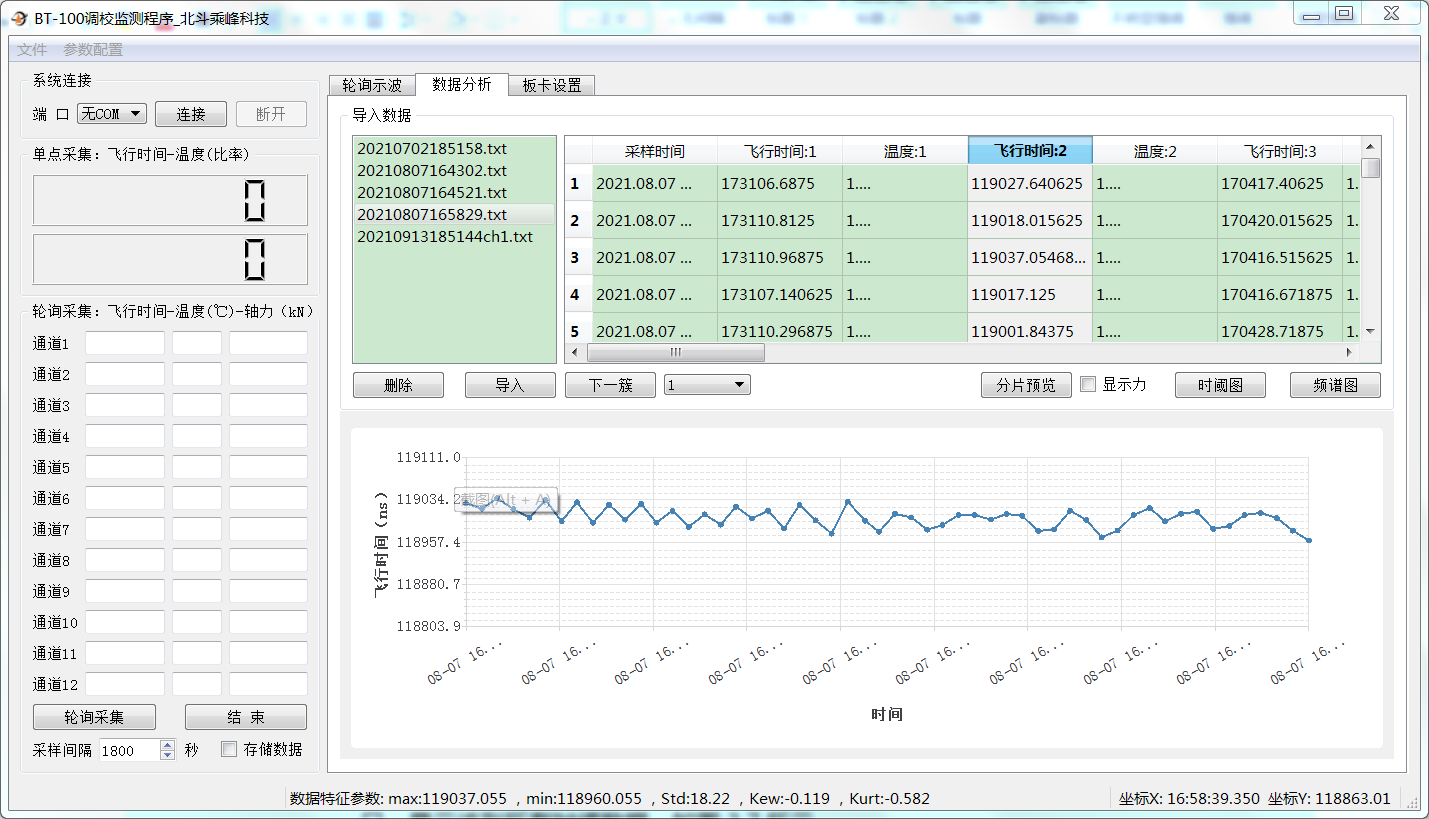
Task: Toggle the 存储数据 checkbox
Action: click(x=229, y=749)
